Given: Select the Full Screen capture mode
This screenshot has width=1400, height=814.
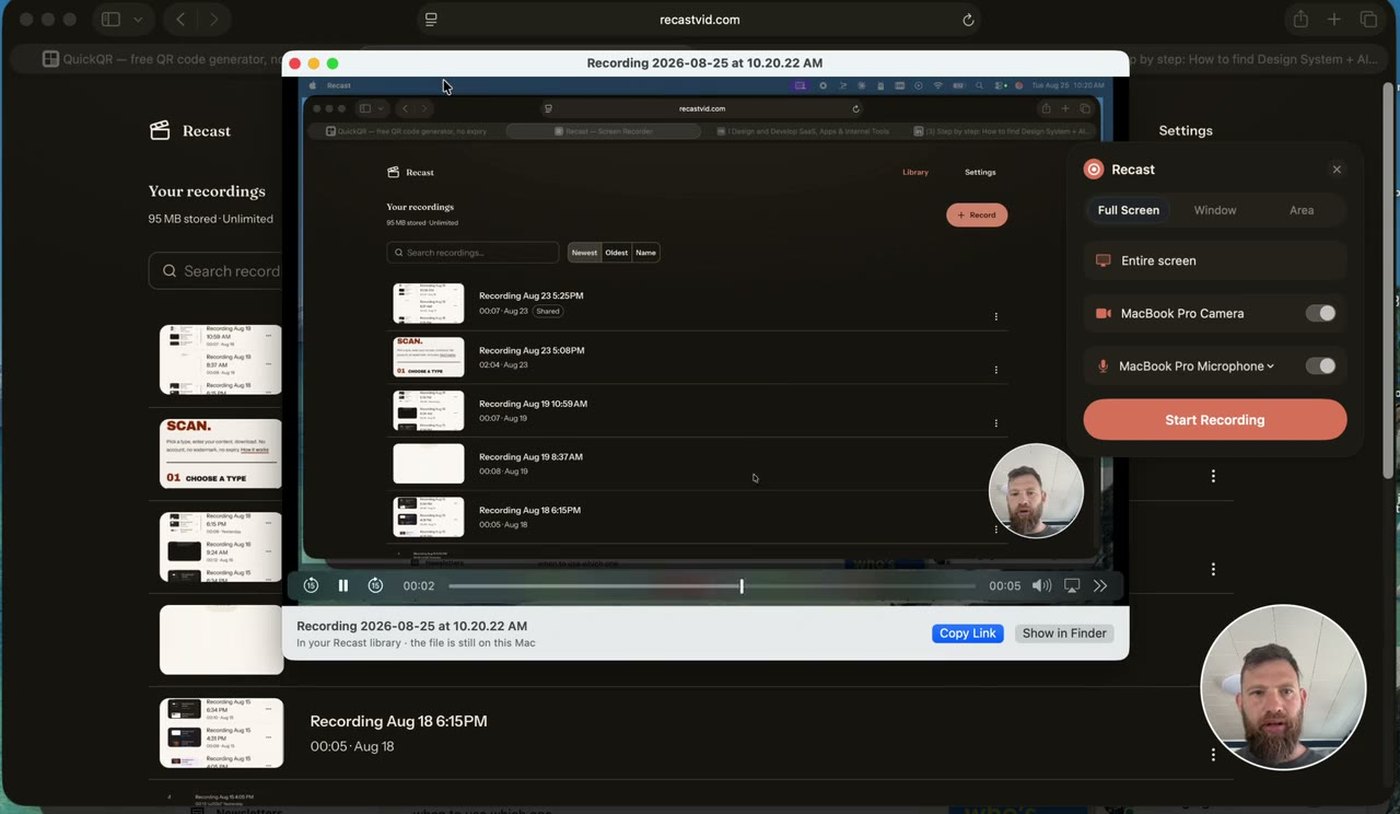Looking at the screenshot, I should (1128, 210).
